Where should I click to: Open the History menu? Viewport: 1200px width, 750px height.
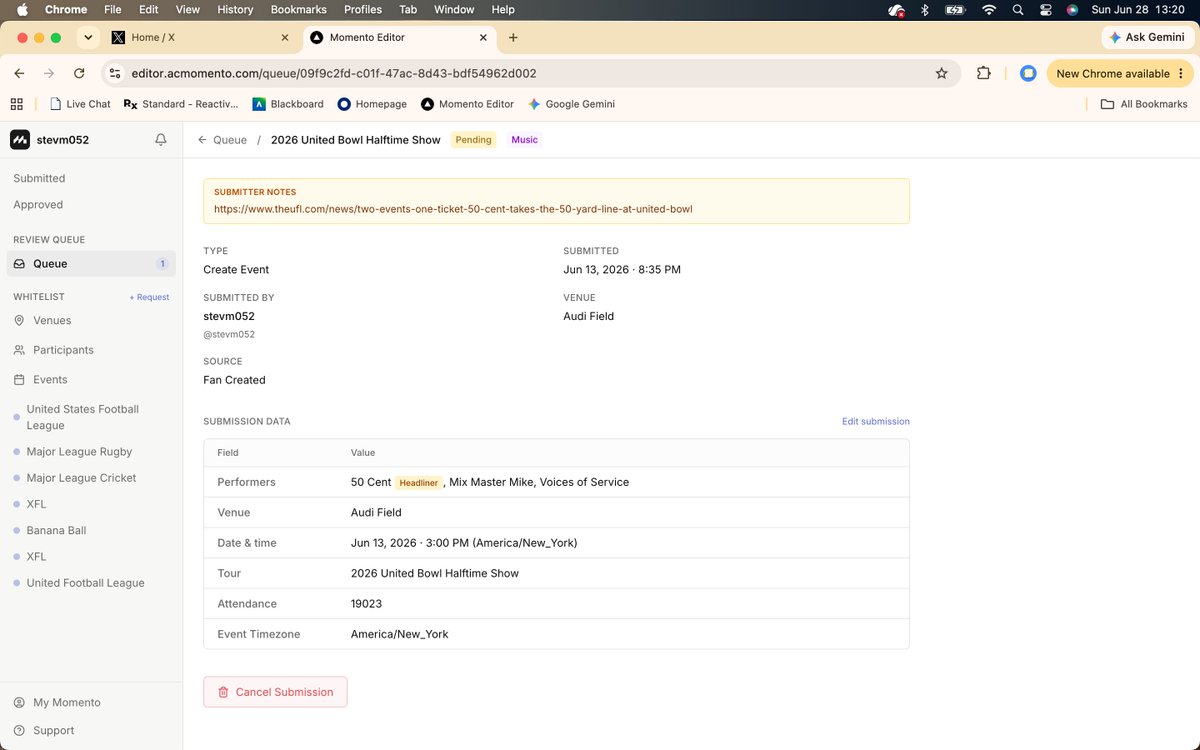tap(235, 9)
